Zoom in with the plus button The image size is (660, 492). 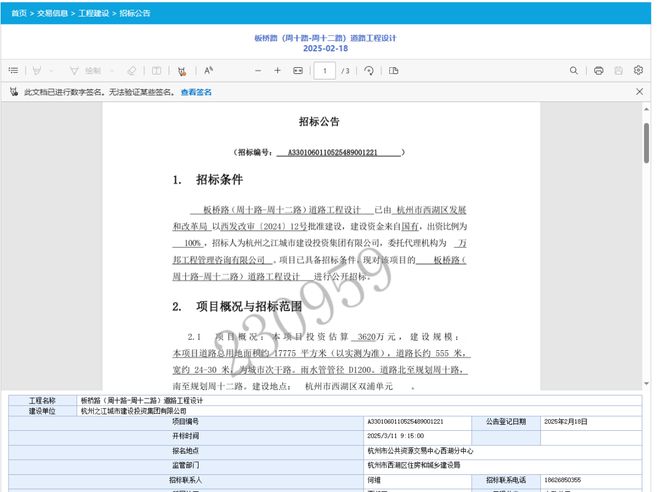[277, 71]
